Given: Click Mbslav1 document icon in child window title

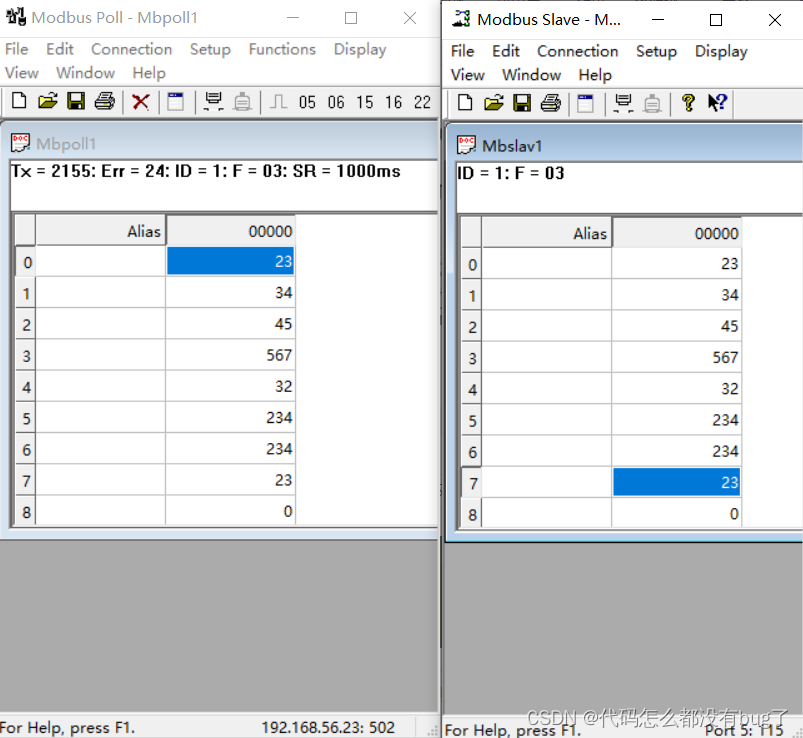Looking at the screenshot, I should pyautogui.click(x=466, y=145).
